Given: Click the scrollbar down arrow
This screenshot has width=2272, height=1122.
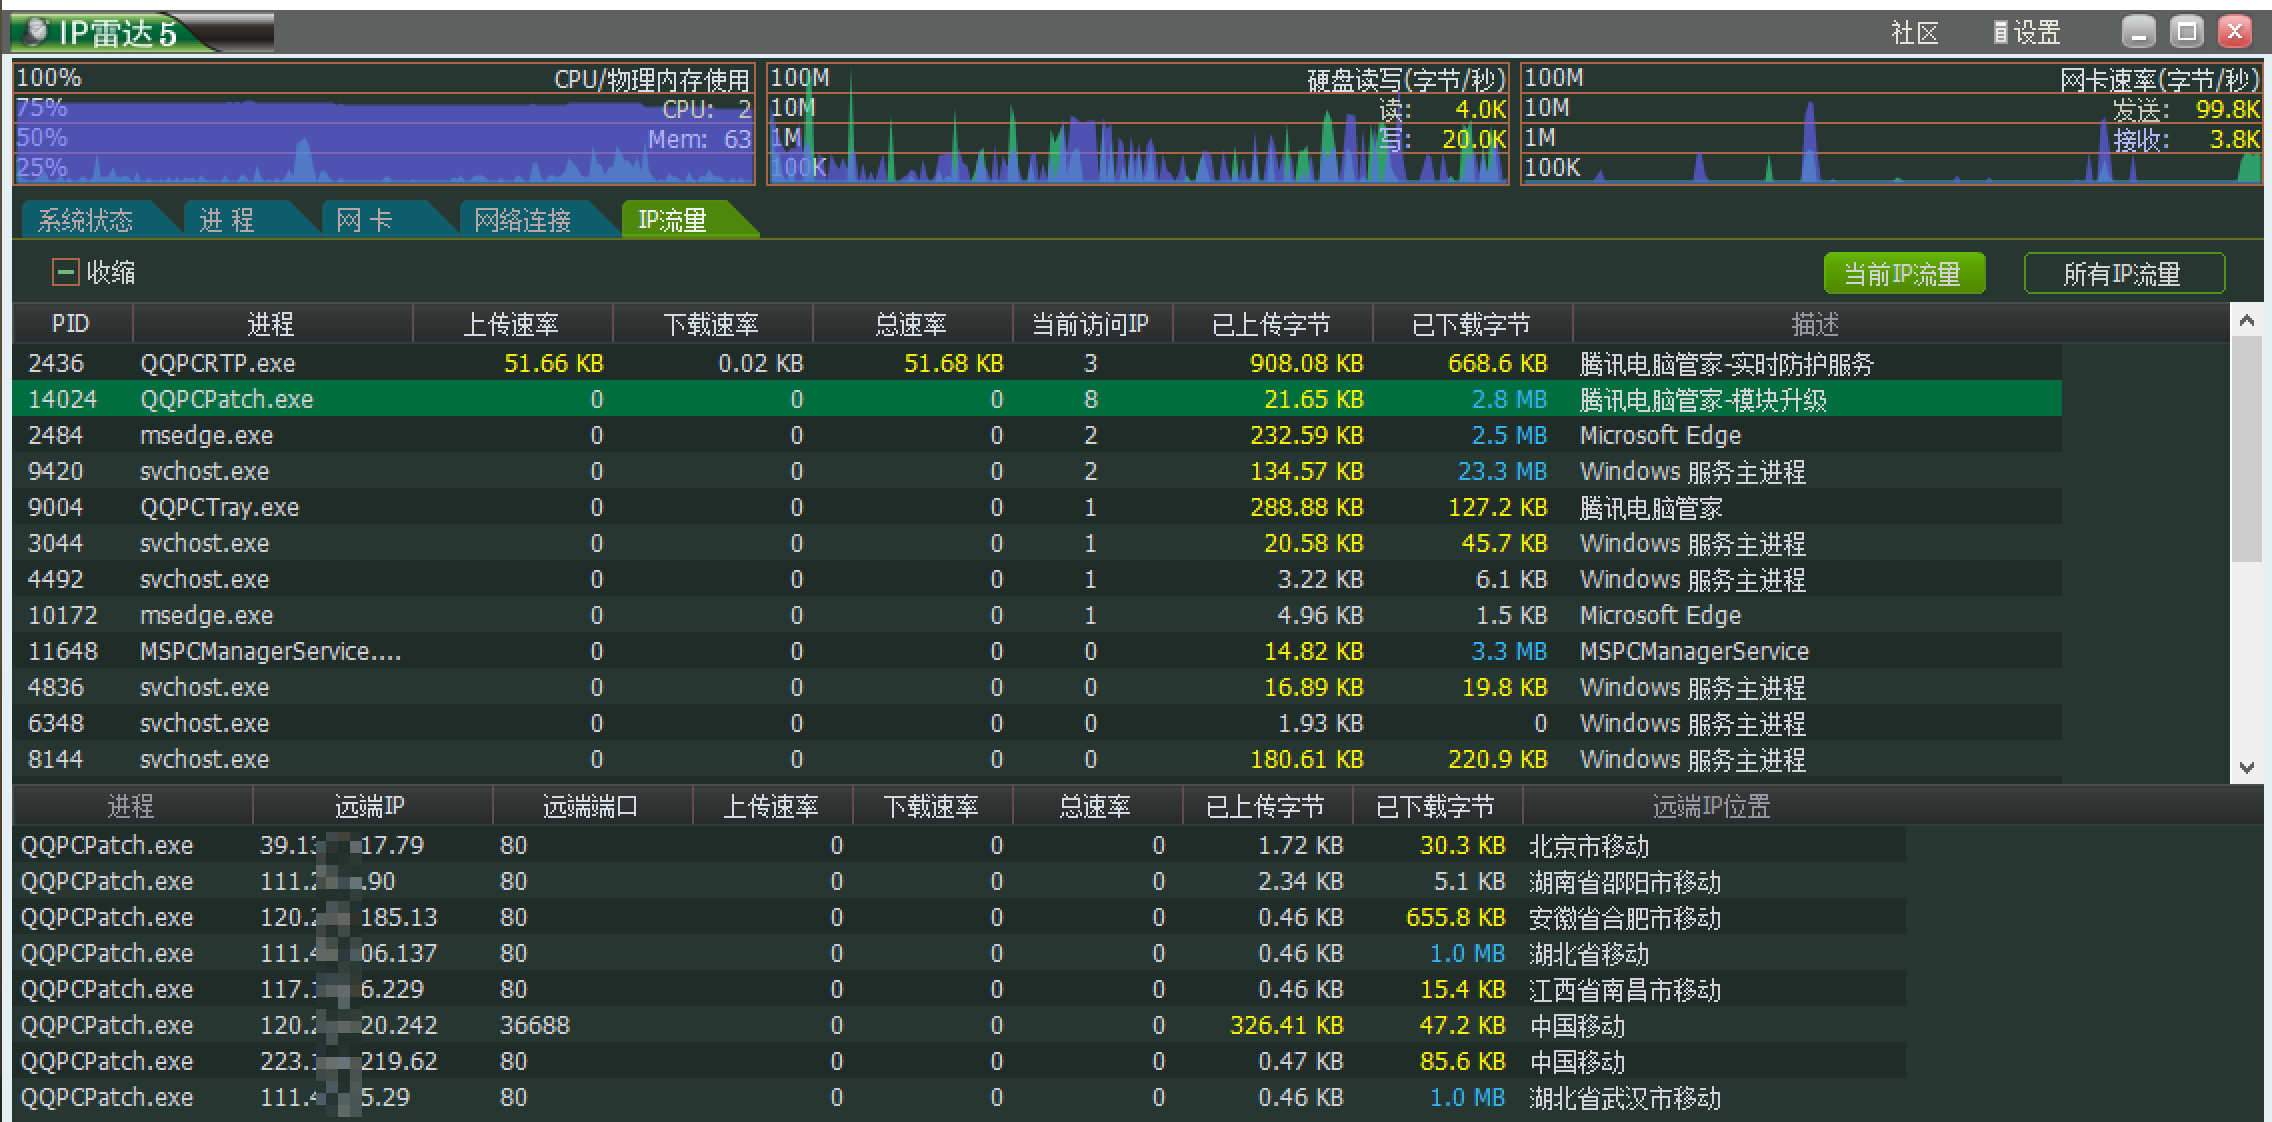Looking at the screenshot, I should (x=2247, y=767).
